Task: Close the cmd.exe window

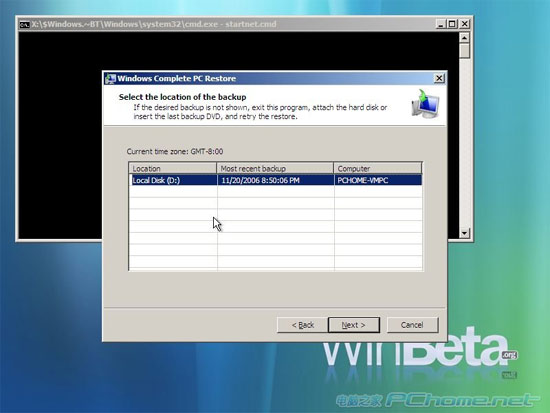Action: [x=464, y=24]
